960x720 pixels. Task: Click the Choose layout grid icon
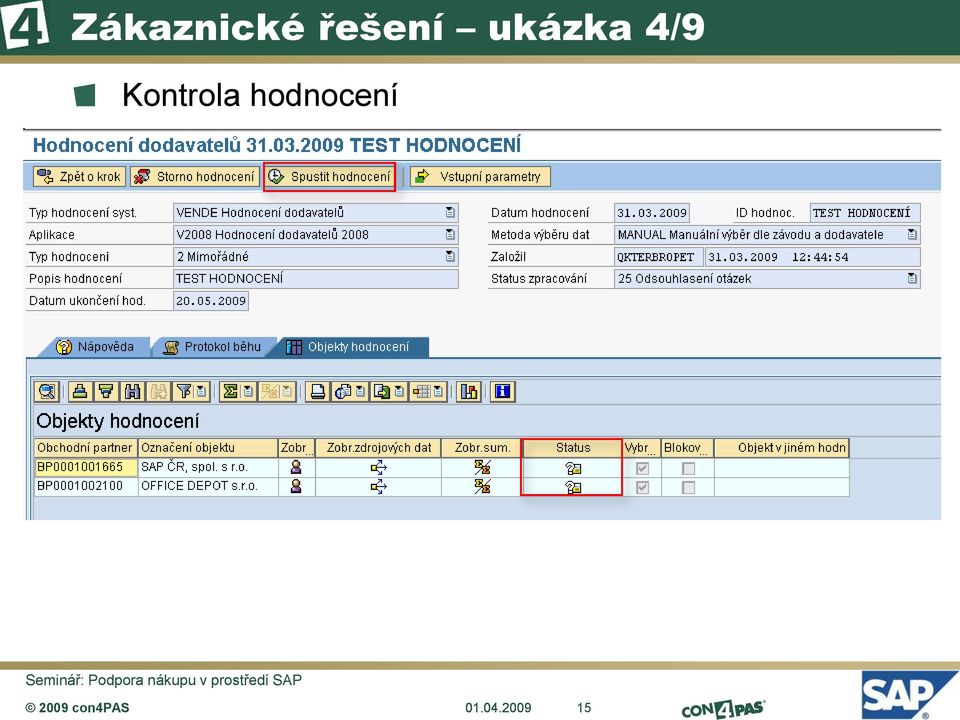[x=421, y=391]
